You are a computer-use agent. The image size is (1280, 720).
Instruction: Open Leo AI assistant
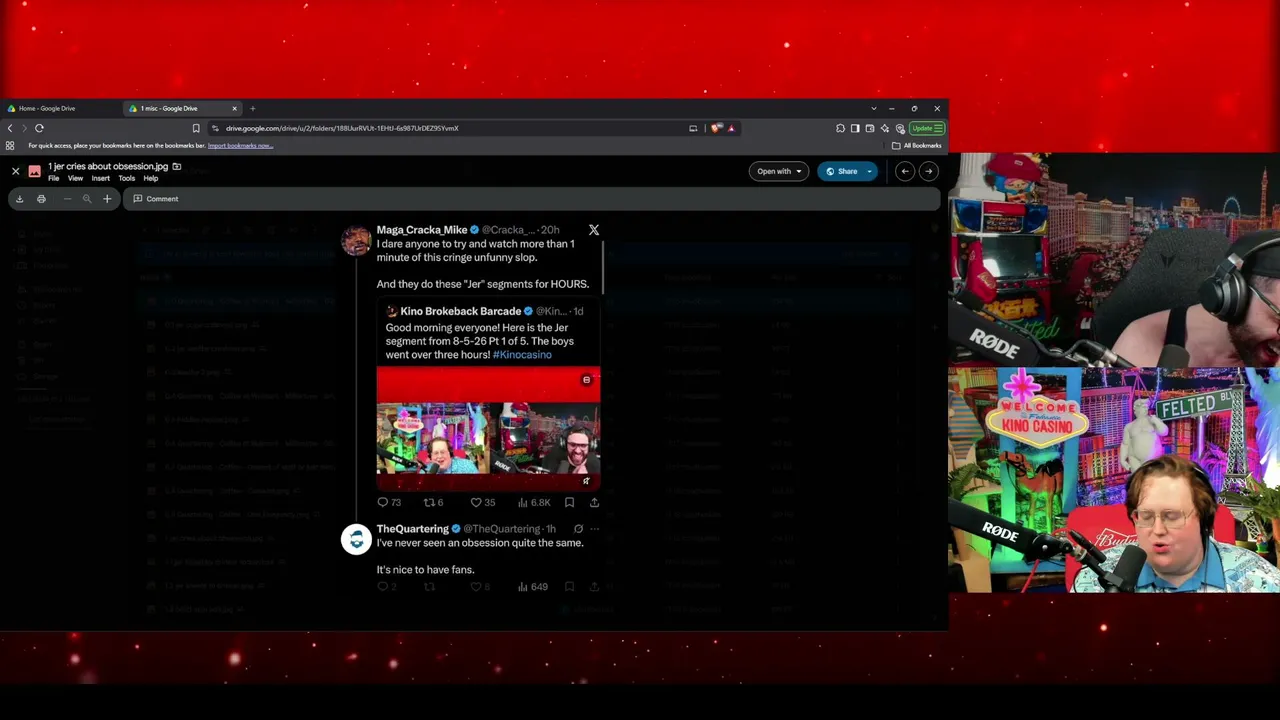coord(885,128)
